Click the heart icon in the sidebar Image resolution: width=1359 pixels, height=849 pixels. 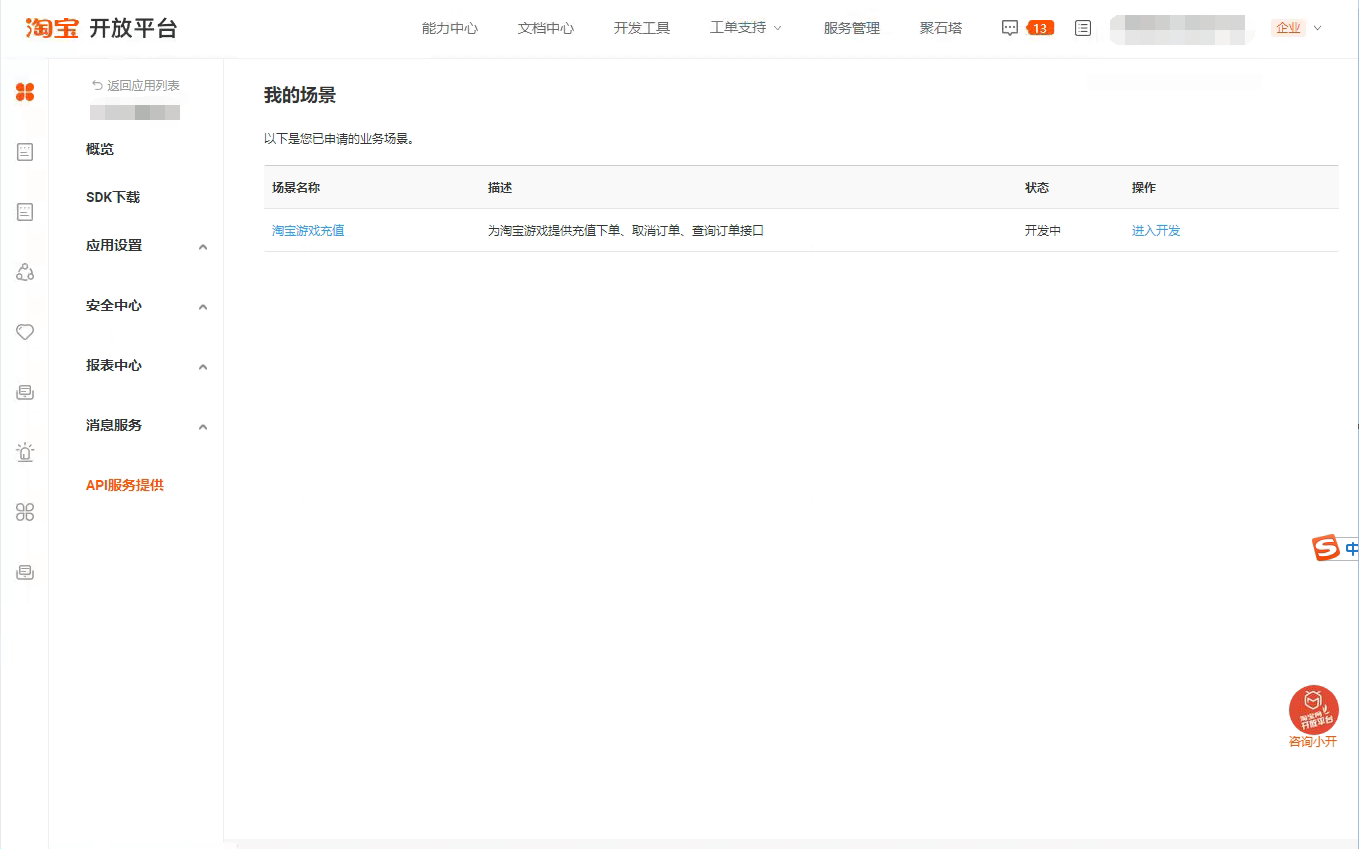coord(25,332)
